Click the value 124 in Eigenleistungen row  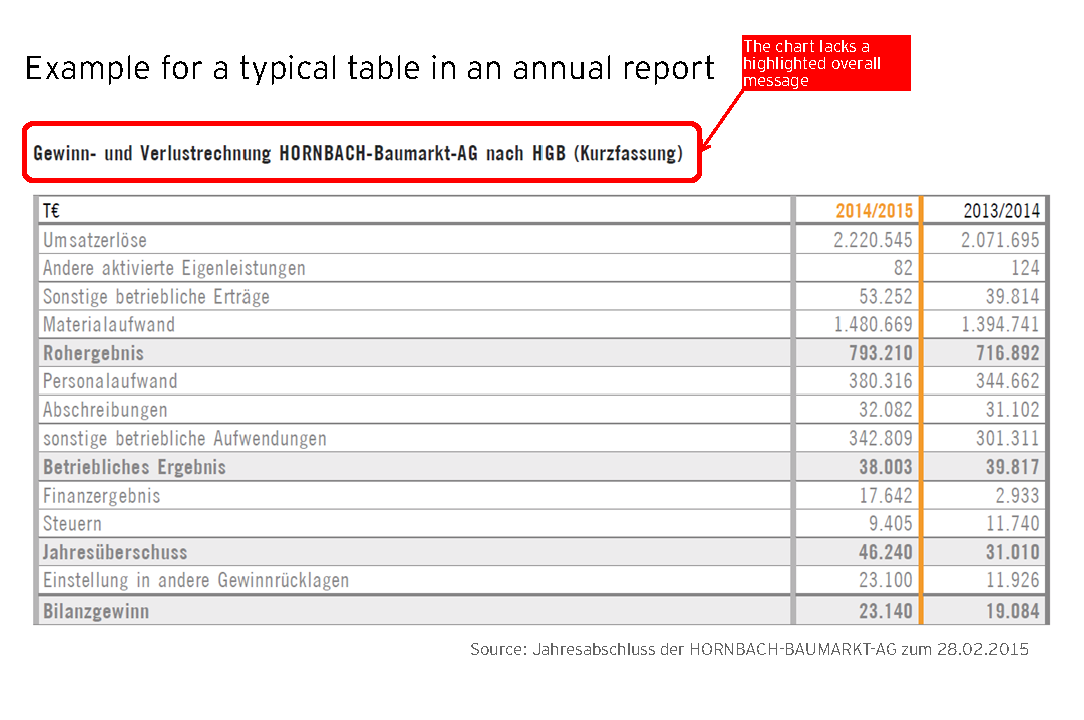tap(1025, 268)
